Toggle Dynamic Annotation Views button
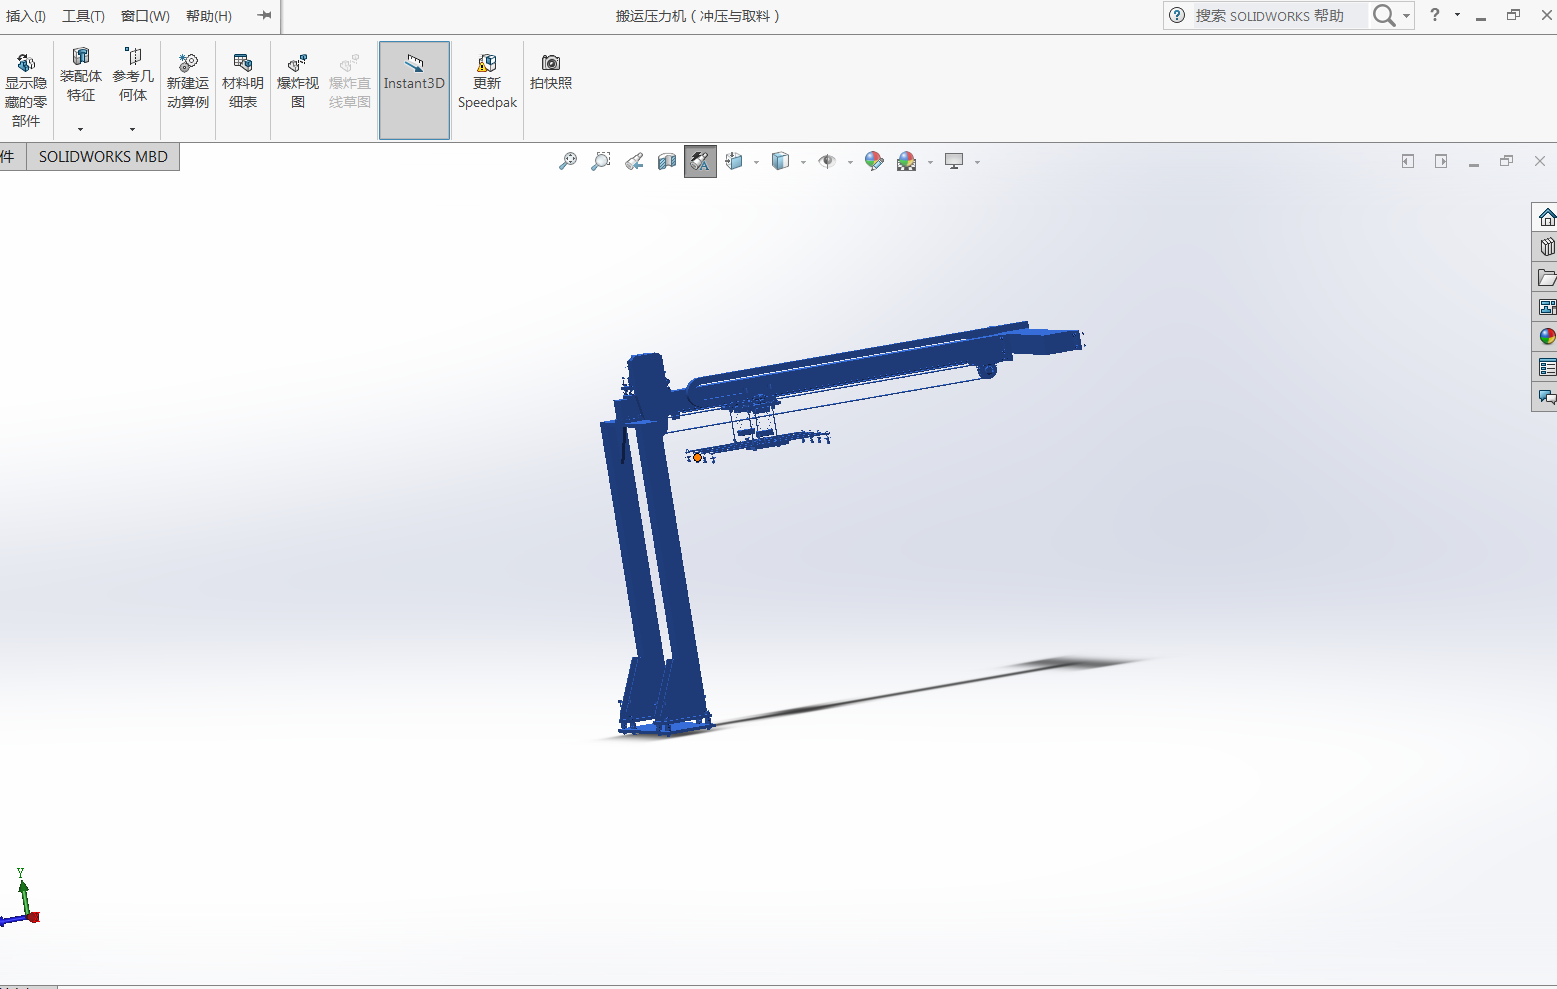The height and width of the screenshot is (989, 1557). [x=700, y=161]
